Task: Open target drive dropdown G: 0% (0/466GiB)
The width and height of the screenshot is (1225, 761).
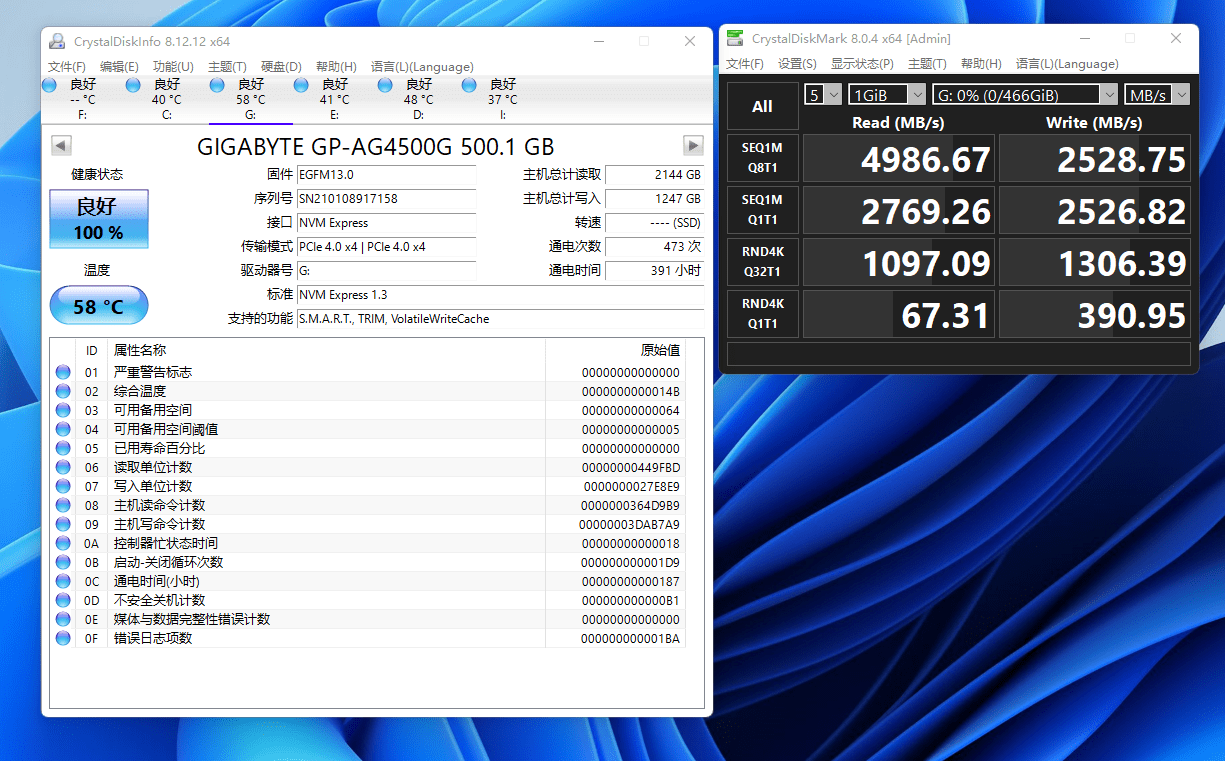Action: coord(1025,94)
